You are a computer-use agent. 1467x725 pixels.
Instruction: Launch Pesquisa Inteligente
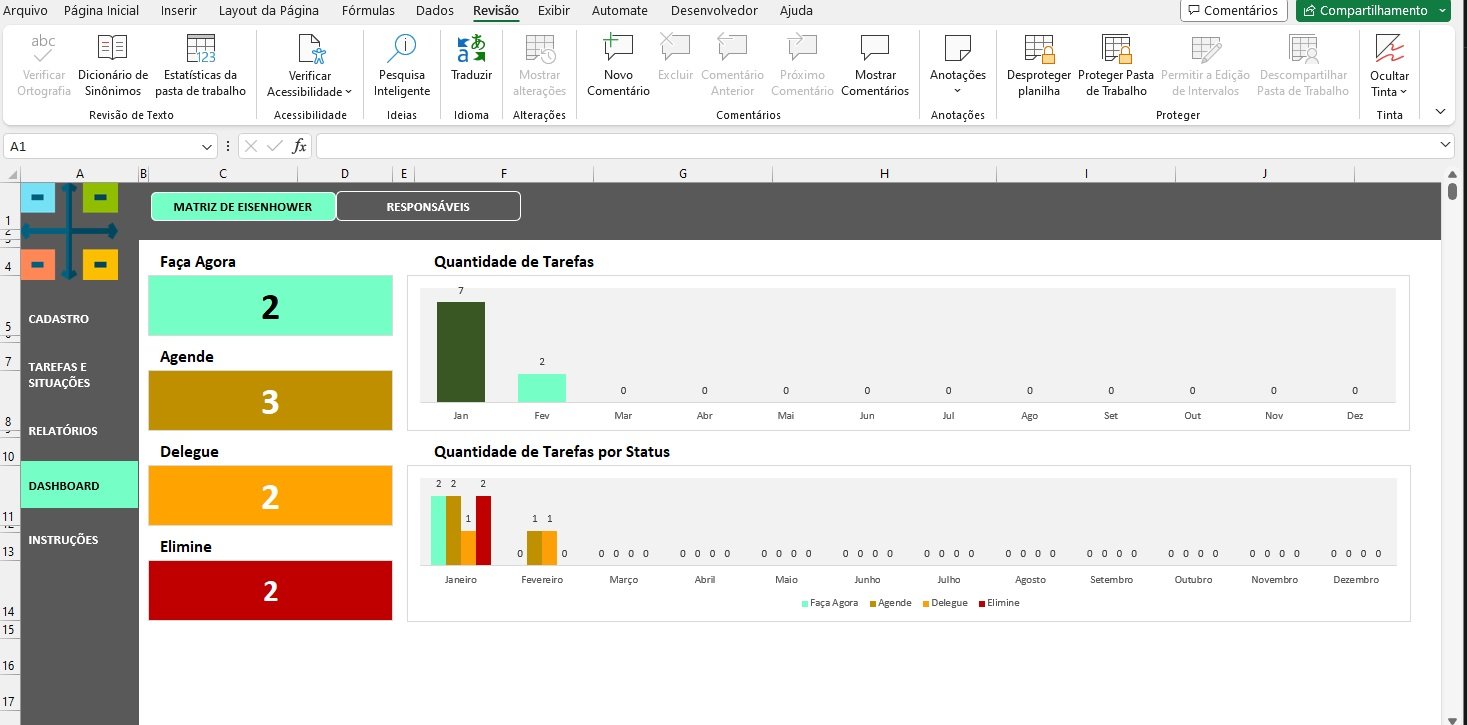pyautogui.click(x=403, y=66)
